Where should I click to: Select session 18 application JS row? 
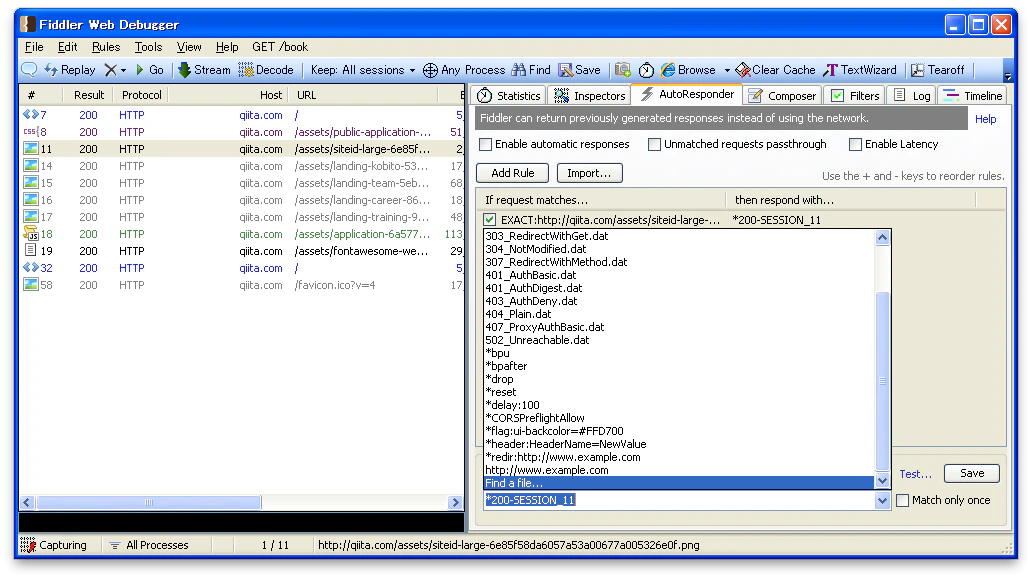tap(242, 234)
